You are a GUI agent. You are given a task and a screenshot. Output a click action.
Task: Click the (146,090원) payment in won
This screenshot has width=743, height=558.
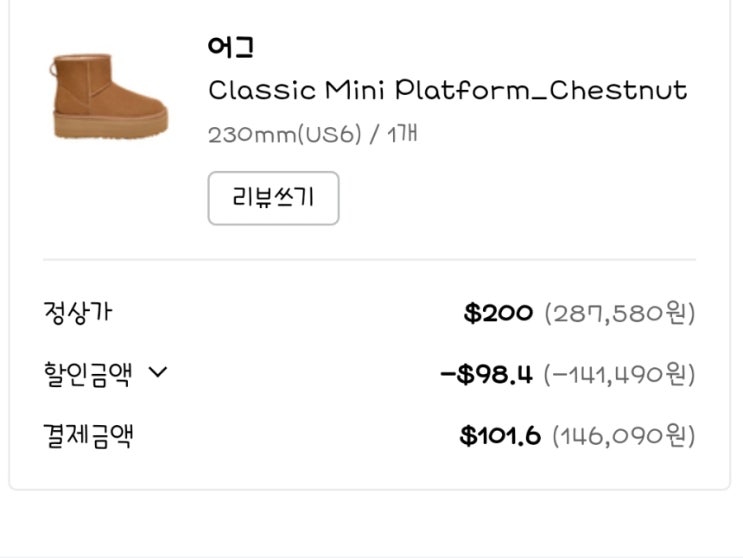[623, 436]
